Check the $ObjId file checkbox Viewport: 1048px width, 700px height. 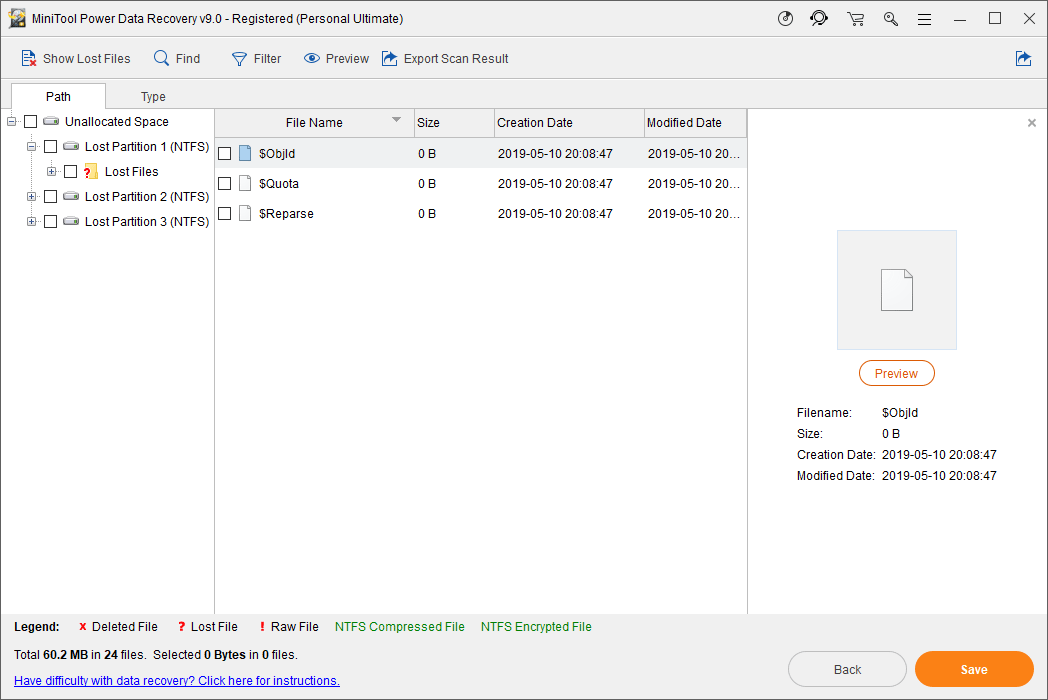pyautogui.click(x=225, y=153)
